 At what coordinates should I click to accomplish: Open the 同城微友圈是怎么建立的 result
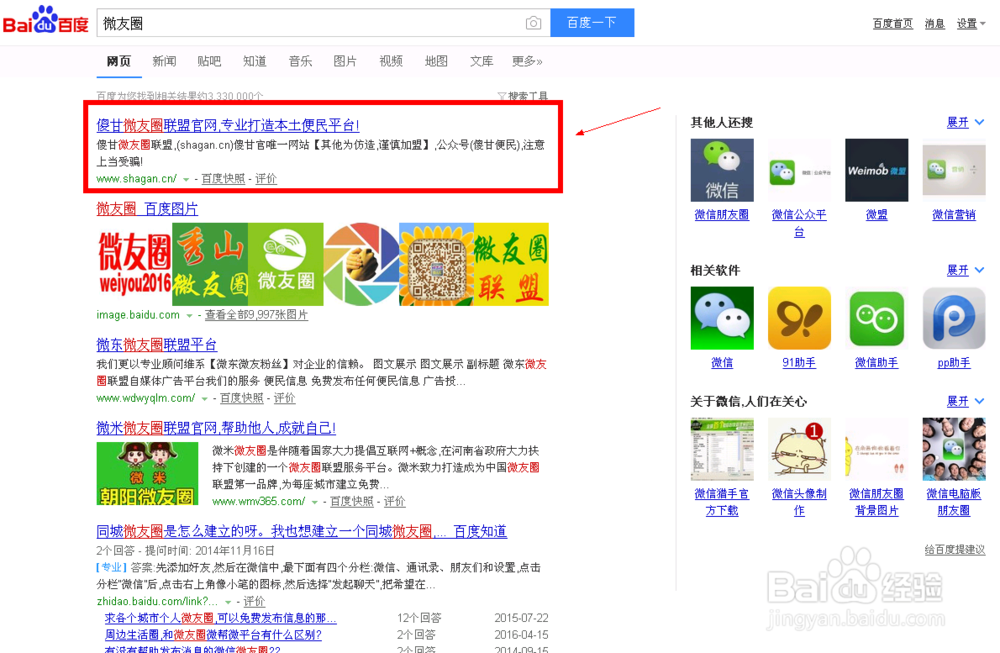click(302, 531)
